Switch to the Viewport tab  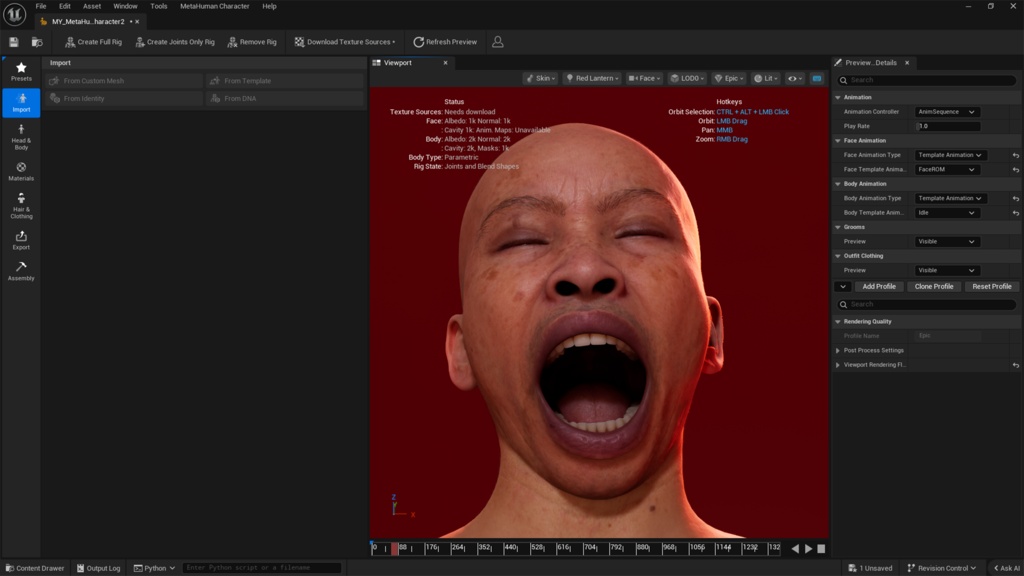click(398, 63)
